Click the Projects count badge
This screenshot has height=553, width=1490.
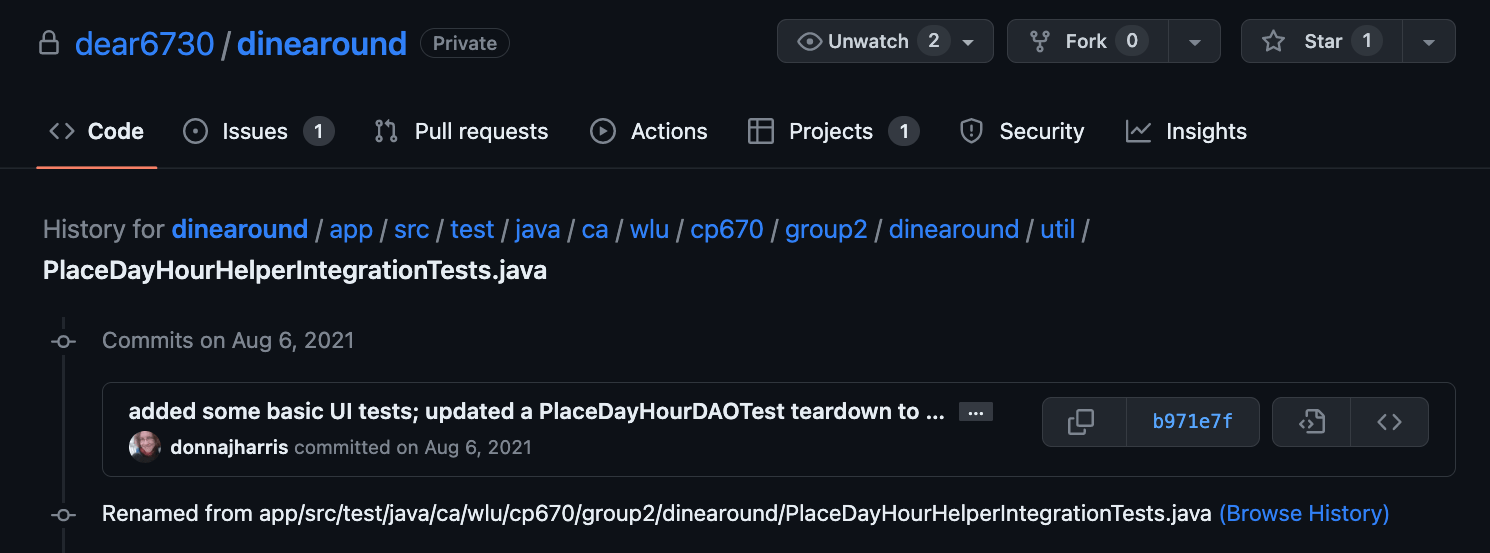pos(904,131)
